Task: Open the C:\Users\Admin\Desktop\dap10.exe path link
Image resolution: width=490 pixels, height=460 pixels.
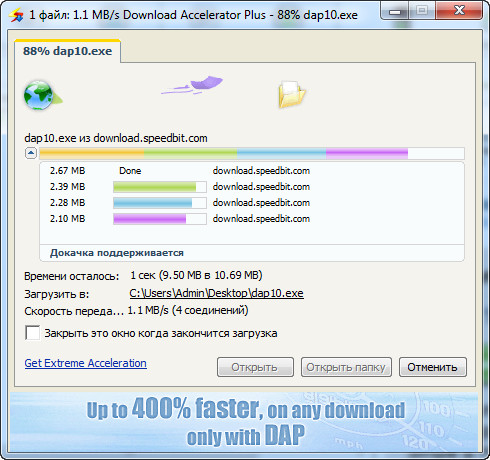Action: click(x=216, y=293)
